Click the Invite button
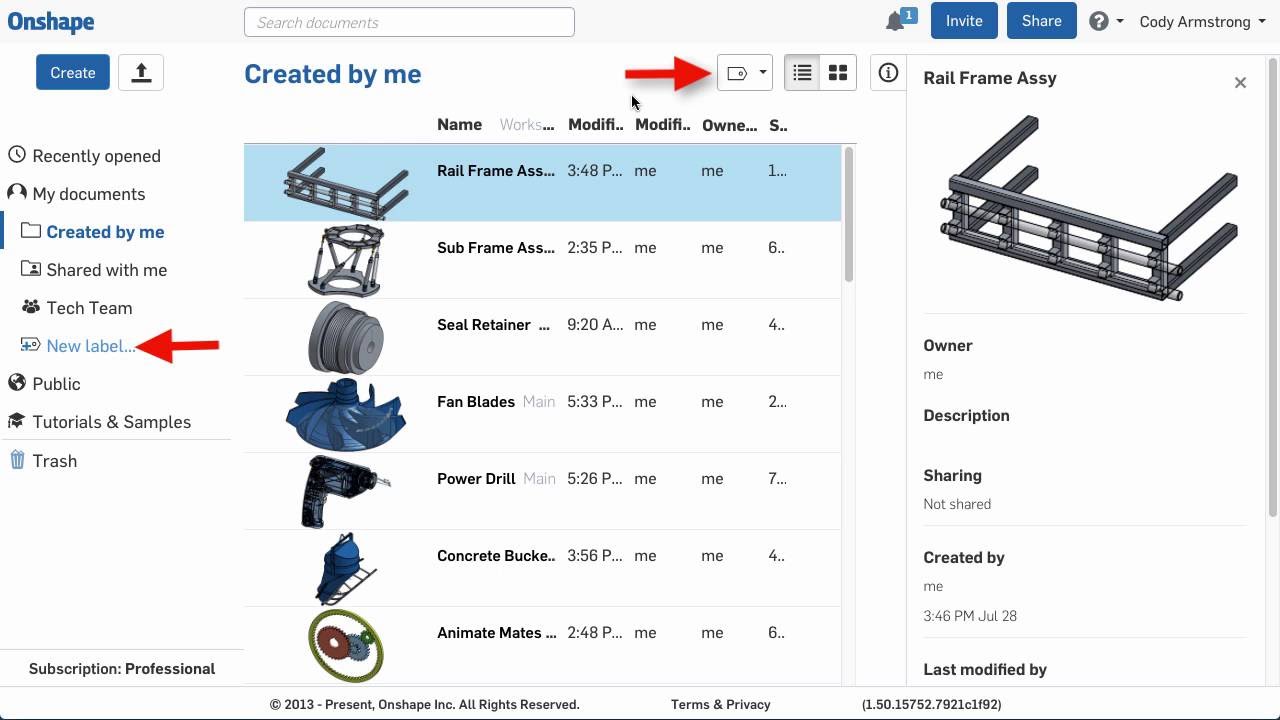1280x720 pixels. [x=964, y=21]
